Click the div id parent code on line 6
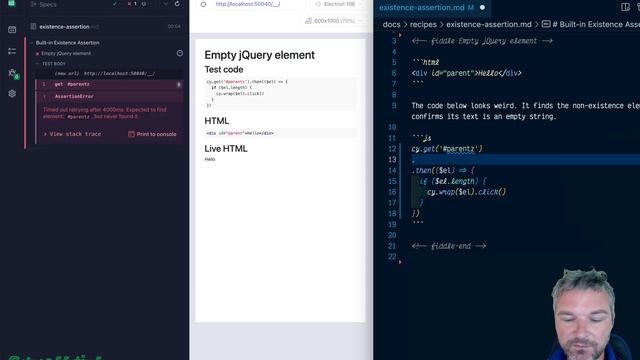The width and height of the screenshot is (640, 360). [467, 73]
